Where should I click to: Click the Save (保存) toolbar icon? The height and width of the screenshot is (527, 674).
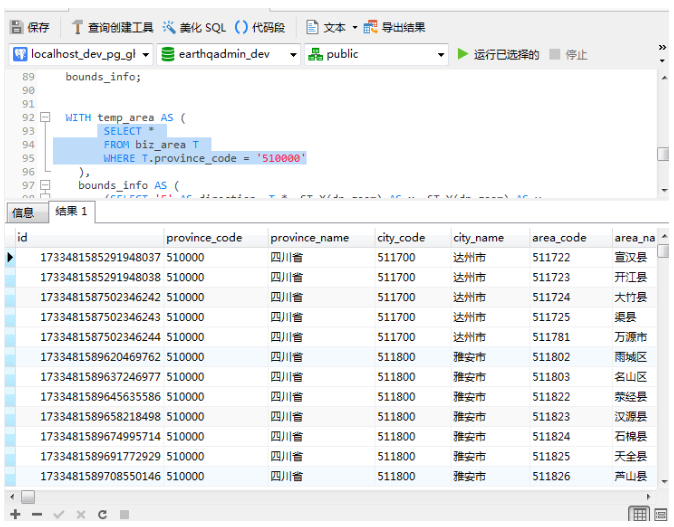17,27
